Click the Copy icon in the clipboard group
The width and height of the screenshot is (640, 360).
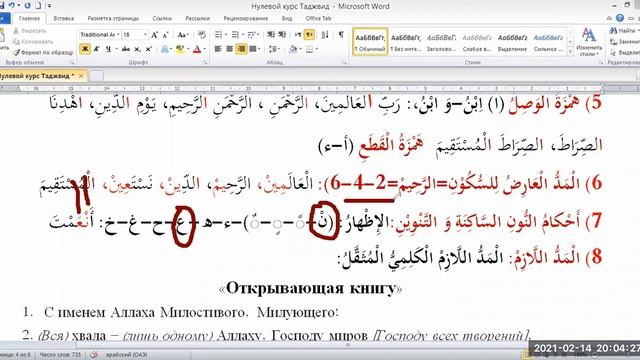[16, 42]
